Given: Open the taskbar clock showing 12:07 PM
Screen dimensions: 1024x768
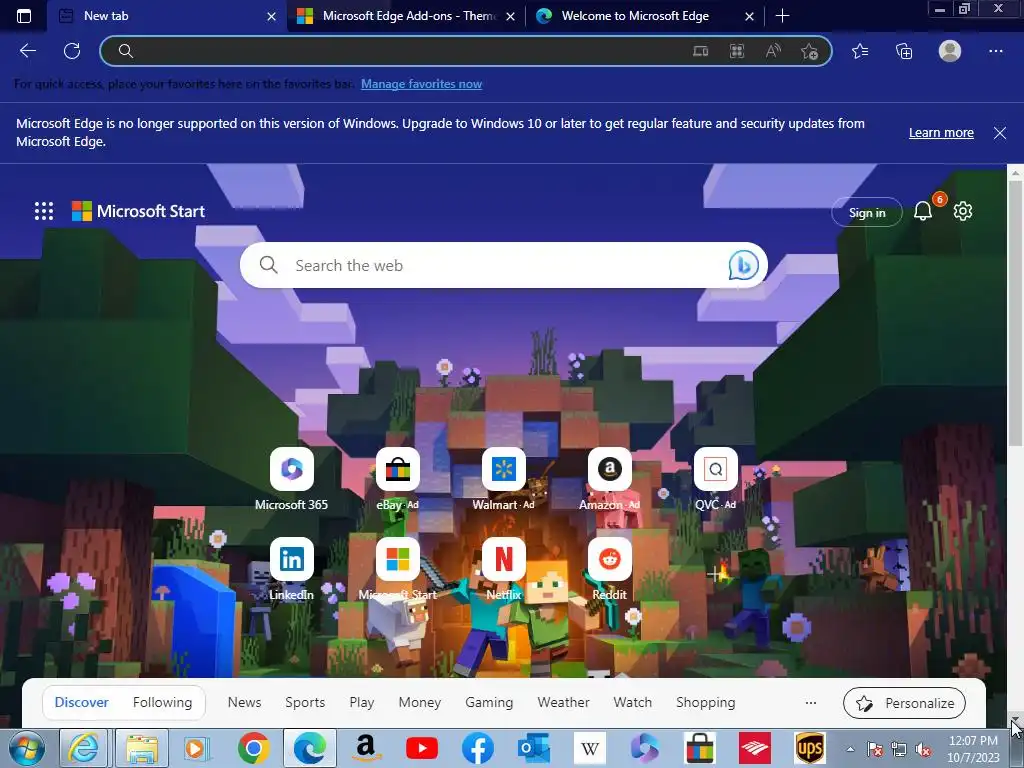Looking at the screenshot, I should [x=973, y=749].
